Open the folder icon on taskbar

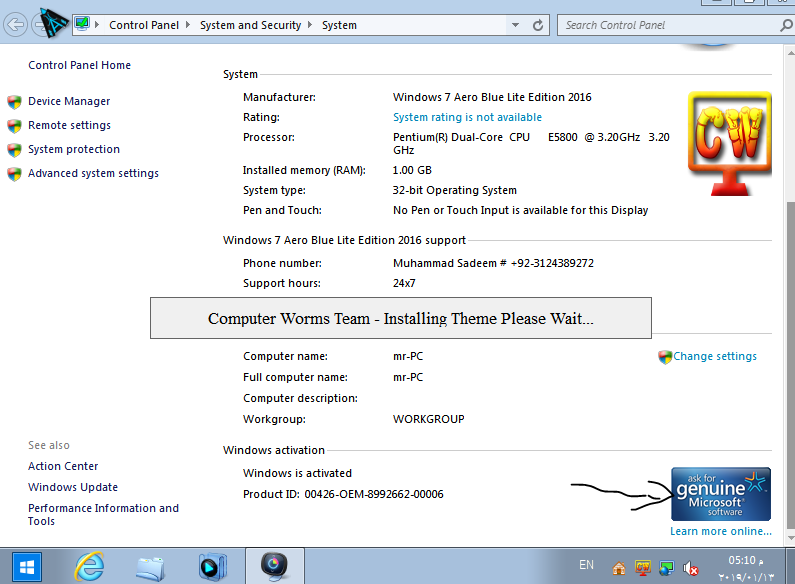[151, 568]
